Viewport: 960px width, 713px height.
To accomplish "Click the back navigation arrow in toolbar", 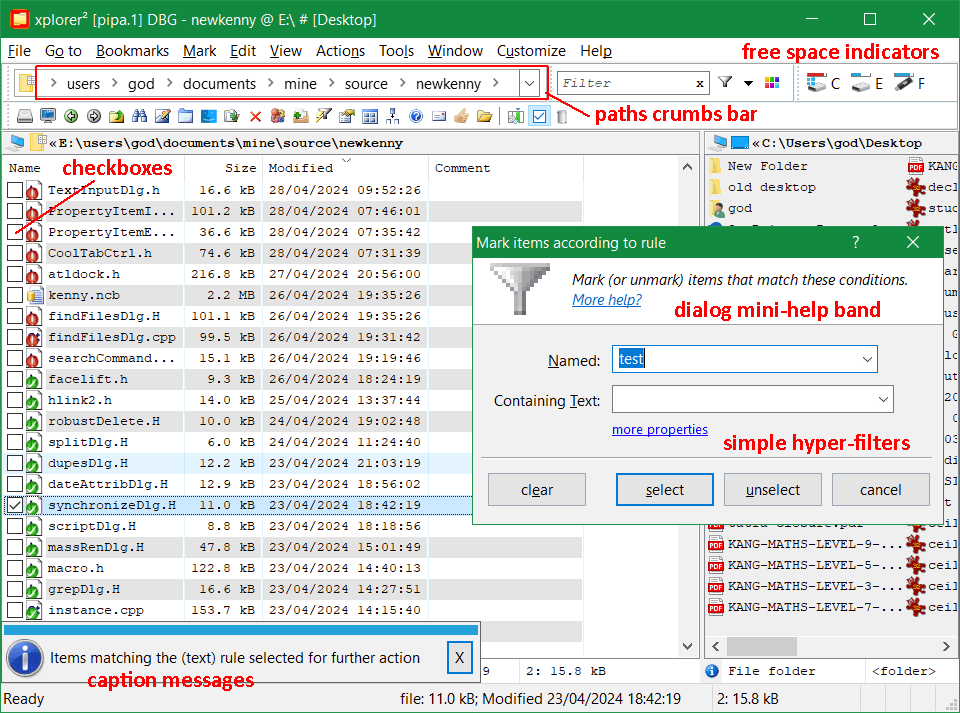I will (71, 116).
